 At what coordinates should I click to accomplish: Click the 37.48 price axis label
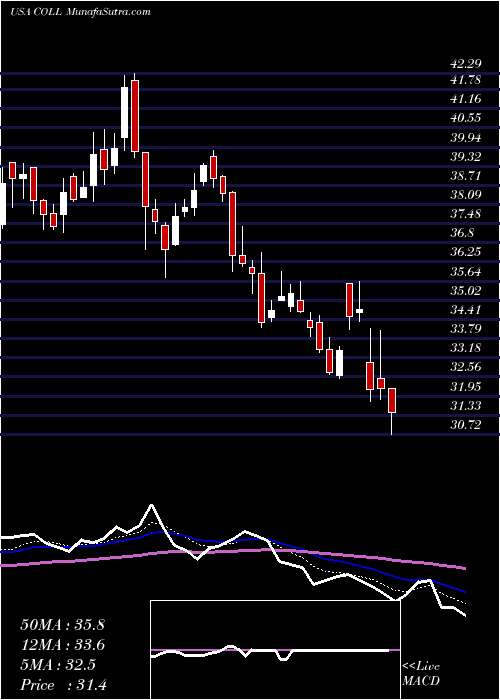coord(466,214)
